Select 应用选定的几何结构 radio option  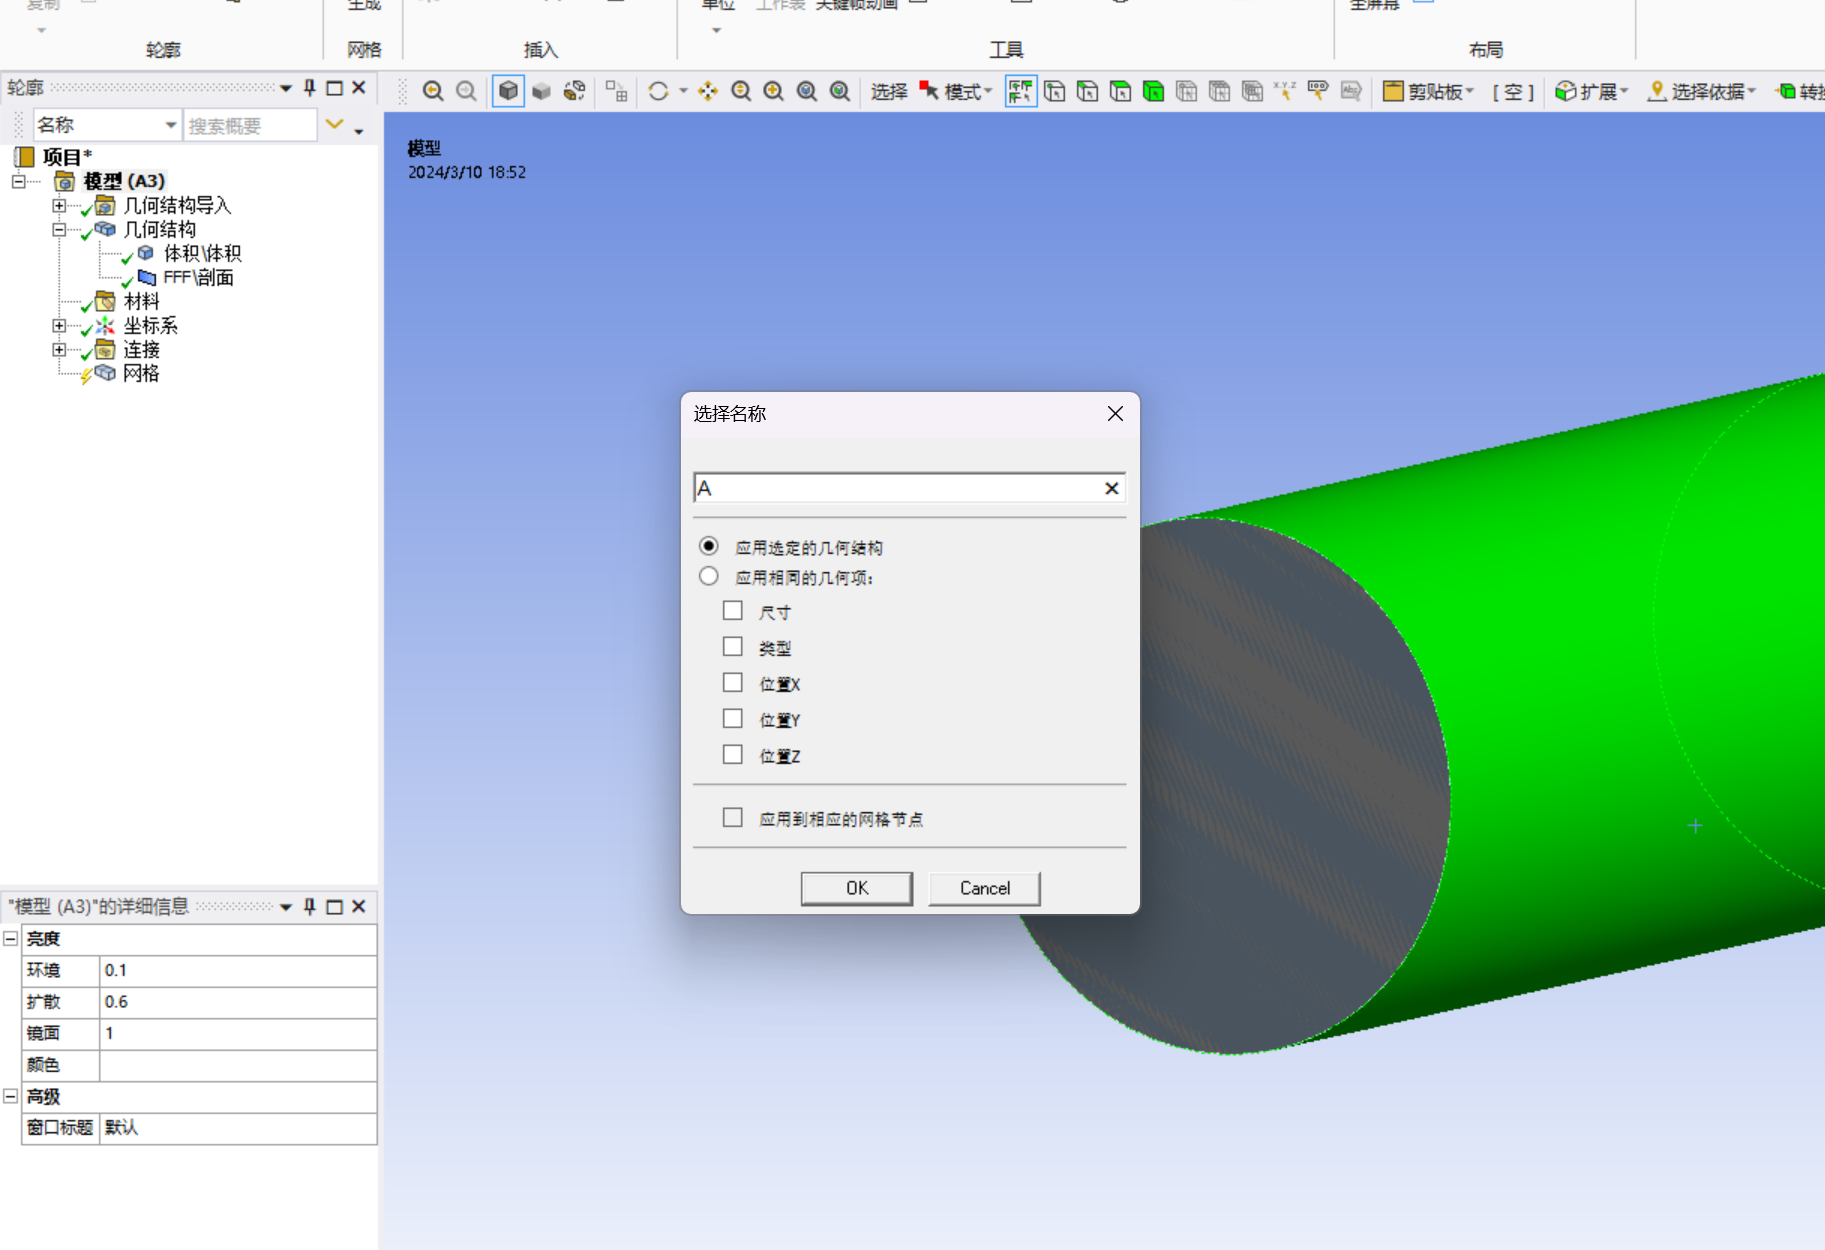coord(709,546)
